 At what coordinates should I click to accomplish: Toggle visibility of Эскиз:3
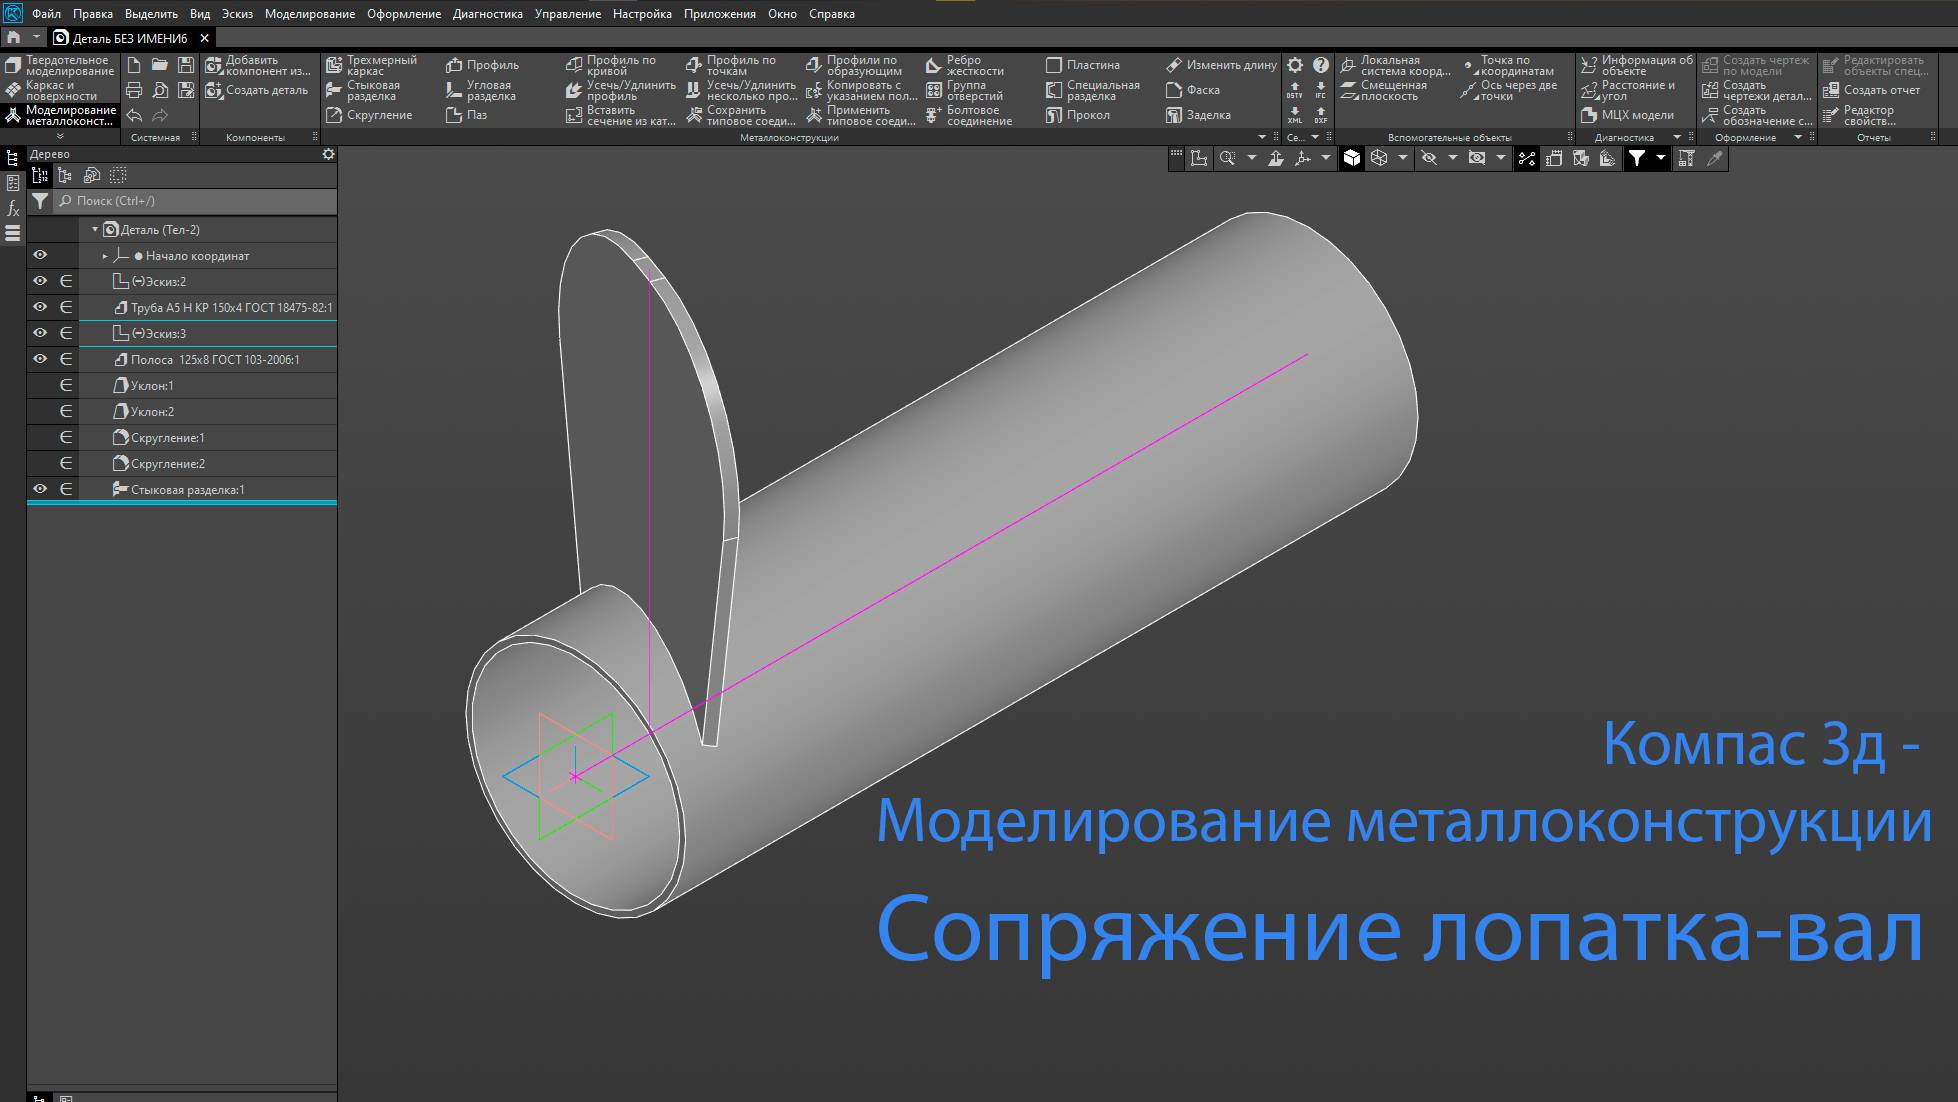pos(40,333)
